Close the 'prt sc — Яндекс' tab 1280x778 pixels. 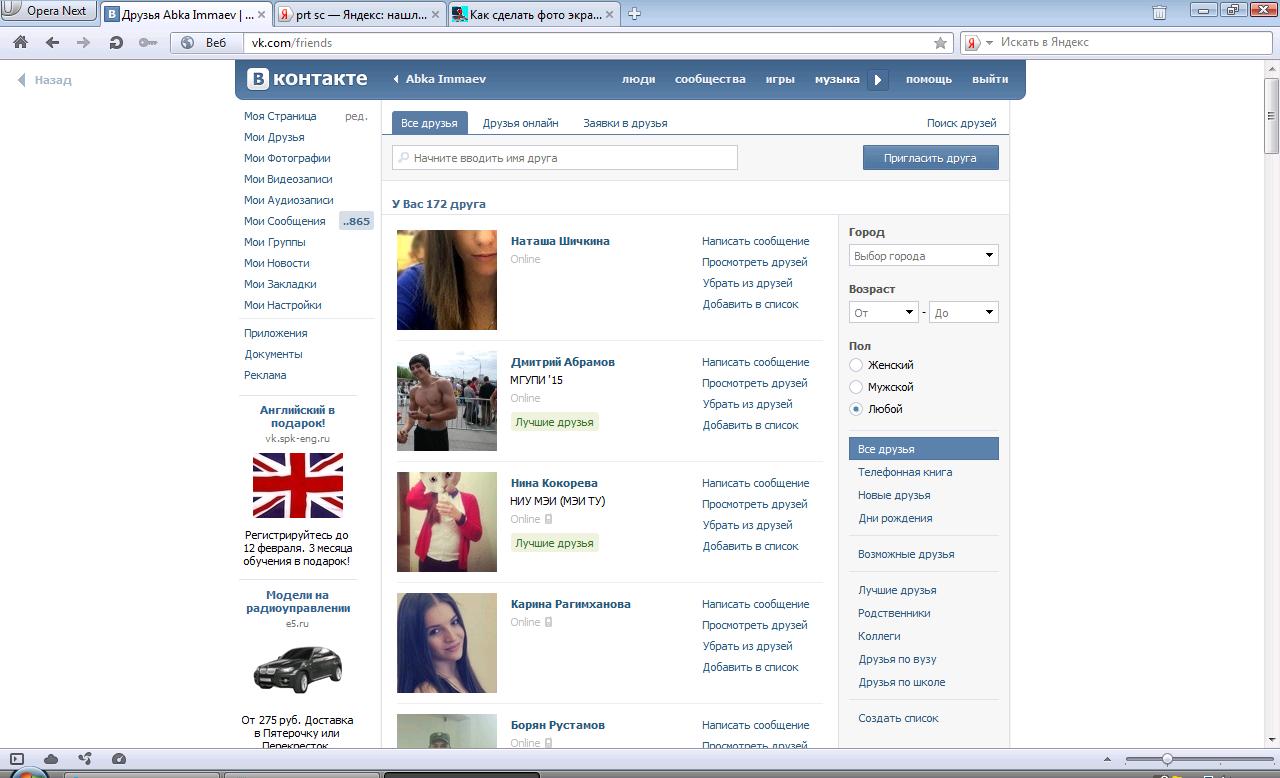click(x=436, y=14)
